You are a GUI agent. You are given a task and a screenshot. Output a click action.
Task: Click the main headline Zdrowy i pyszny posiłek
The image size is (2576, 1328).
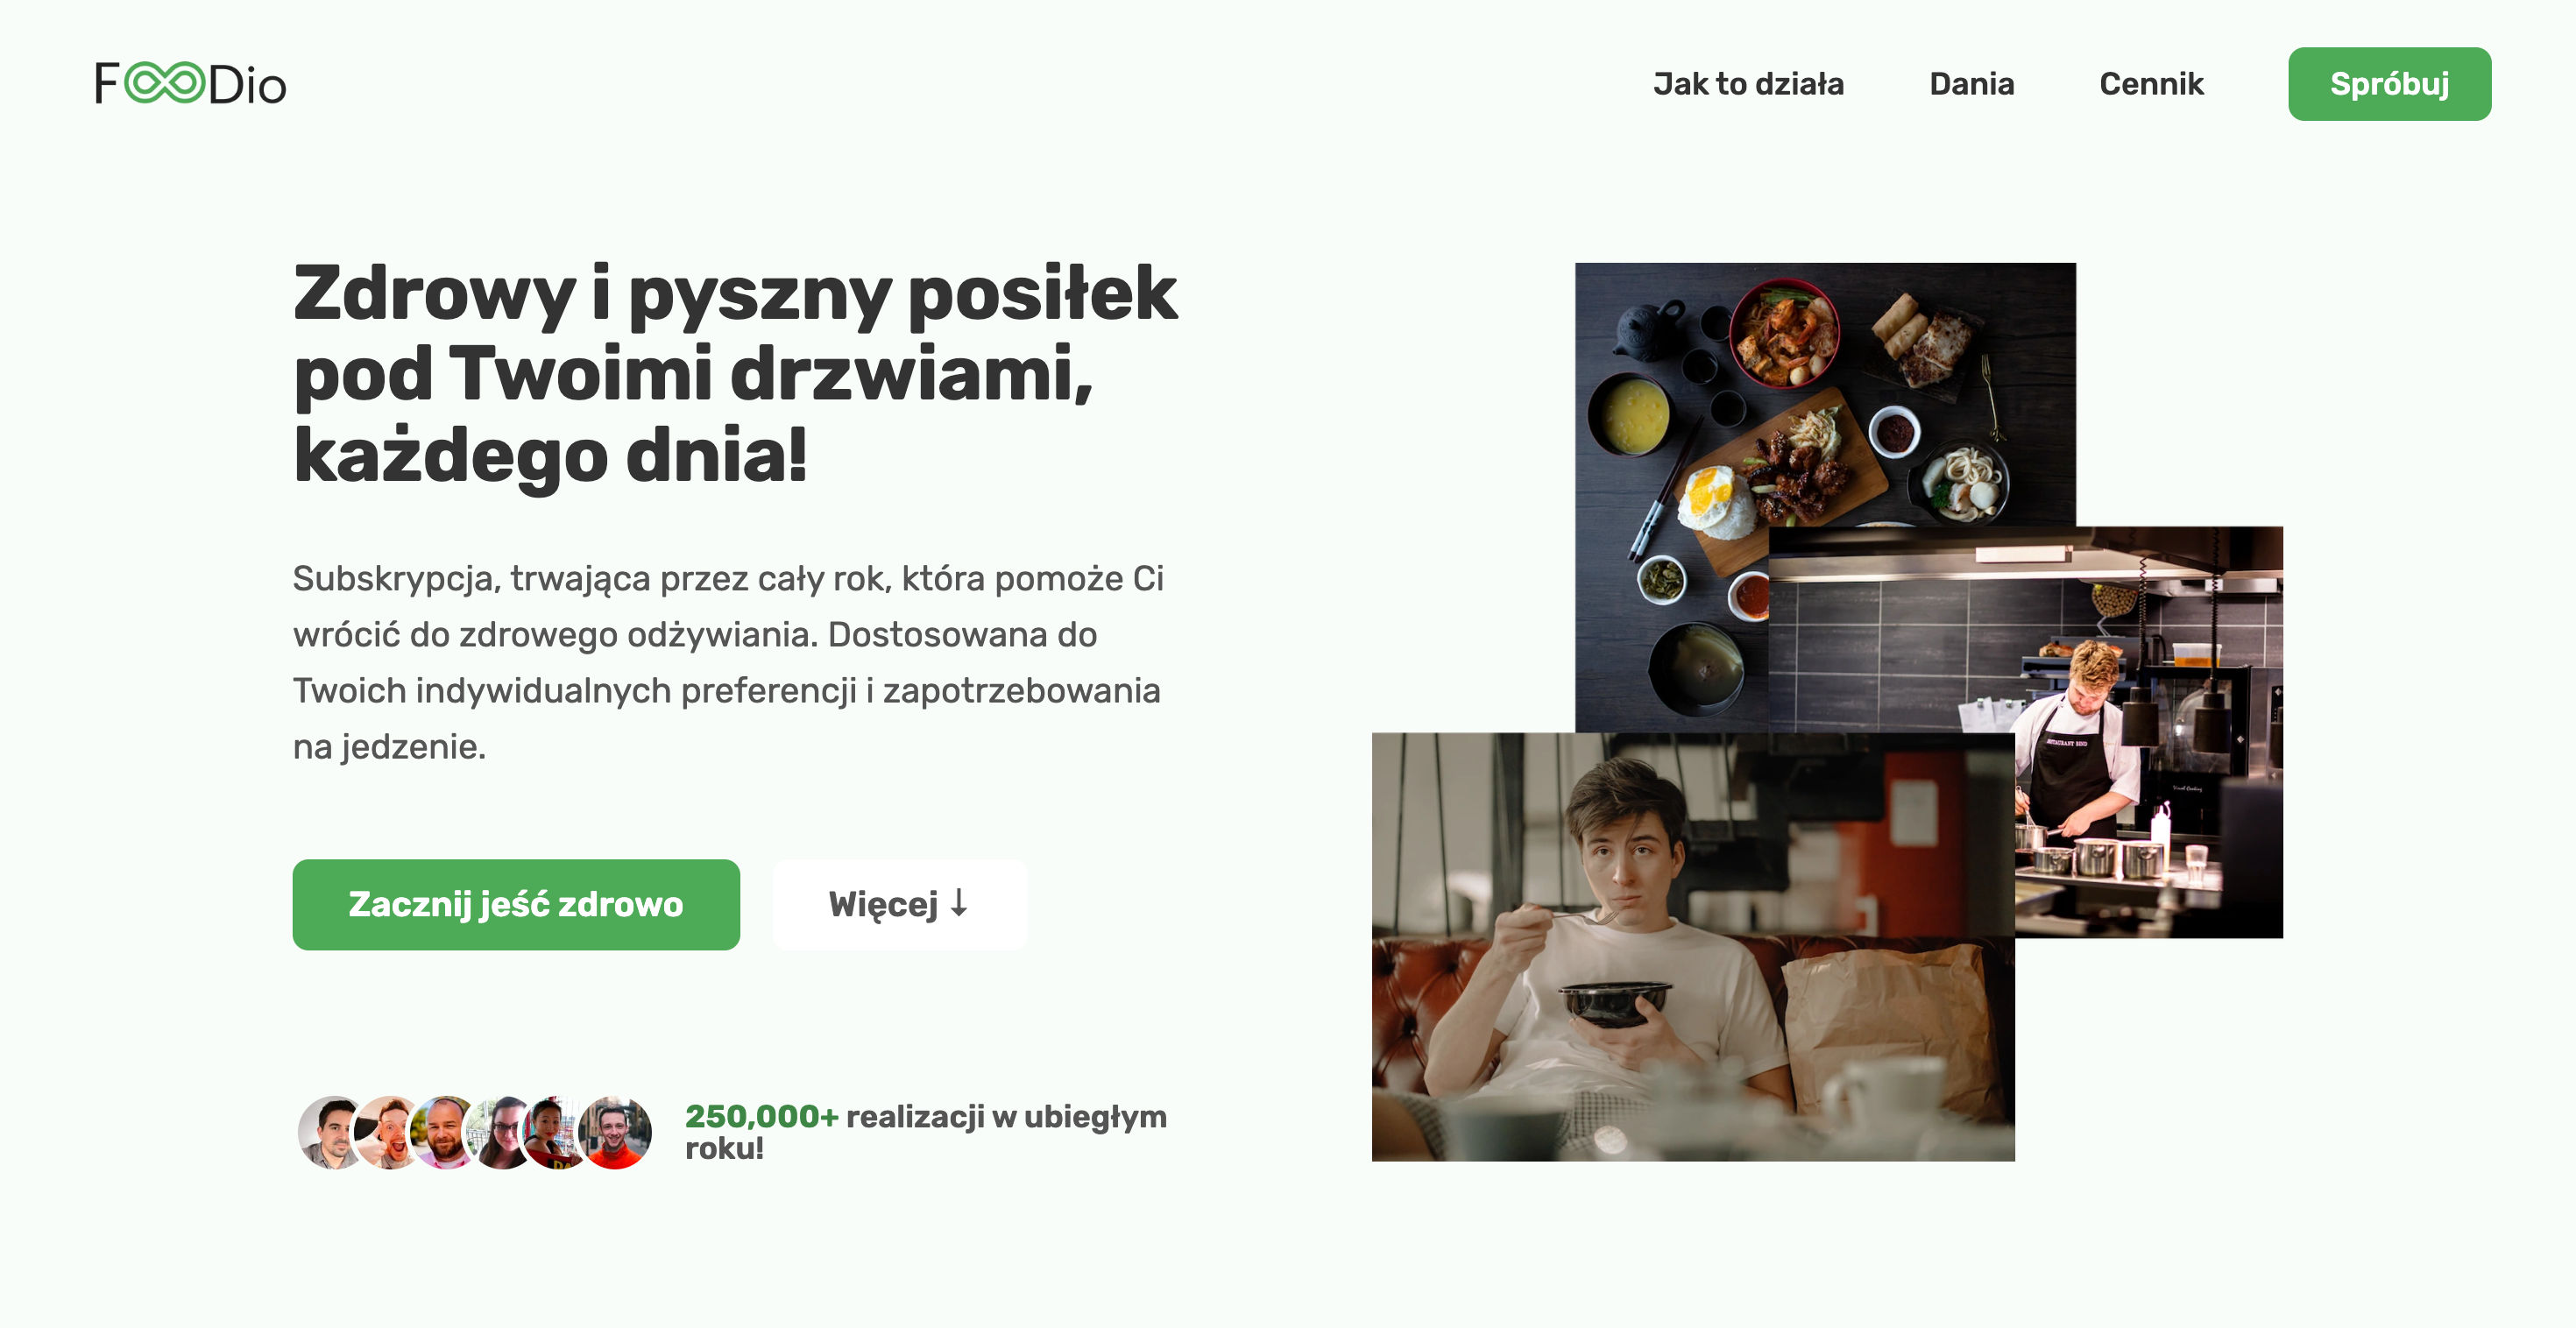pyautogui.click(x=736, y=373)
